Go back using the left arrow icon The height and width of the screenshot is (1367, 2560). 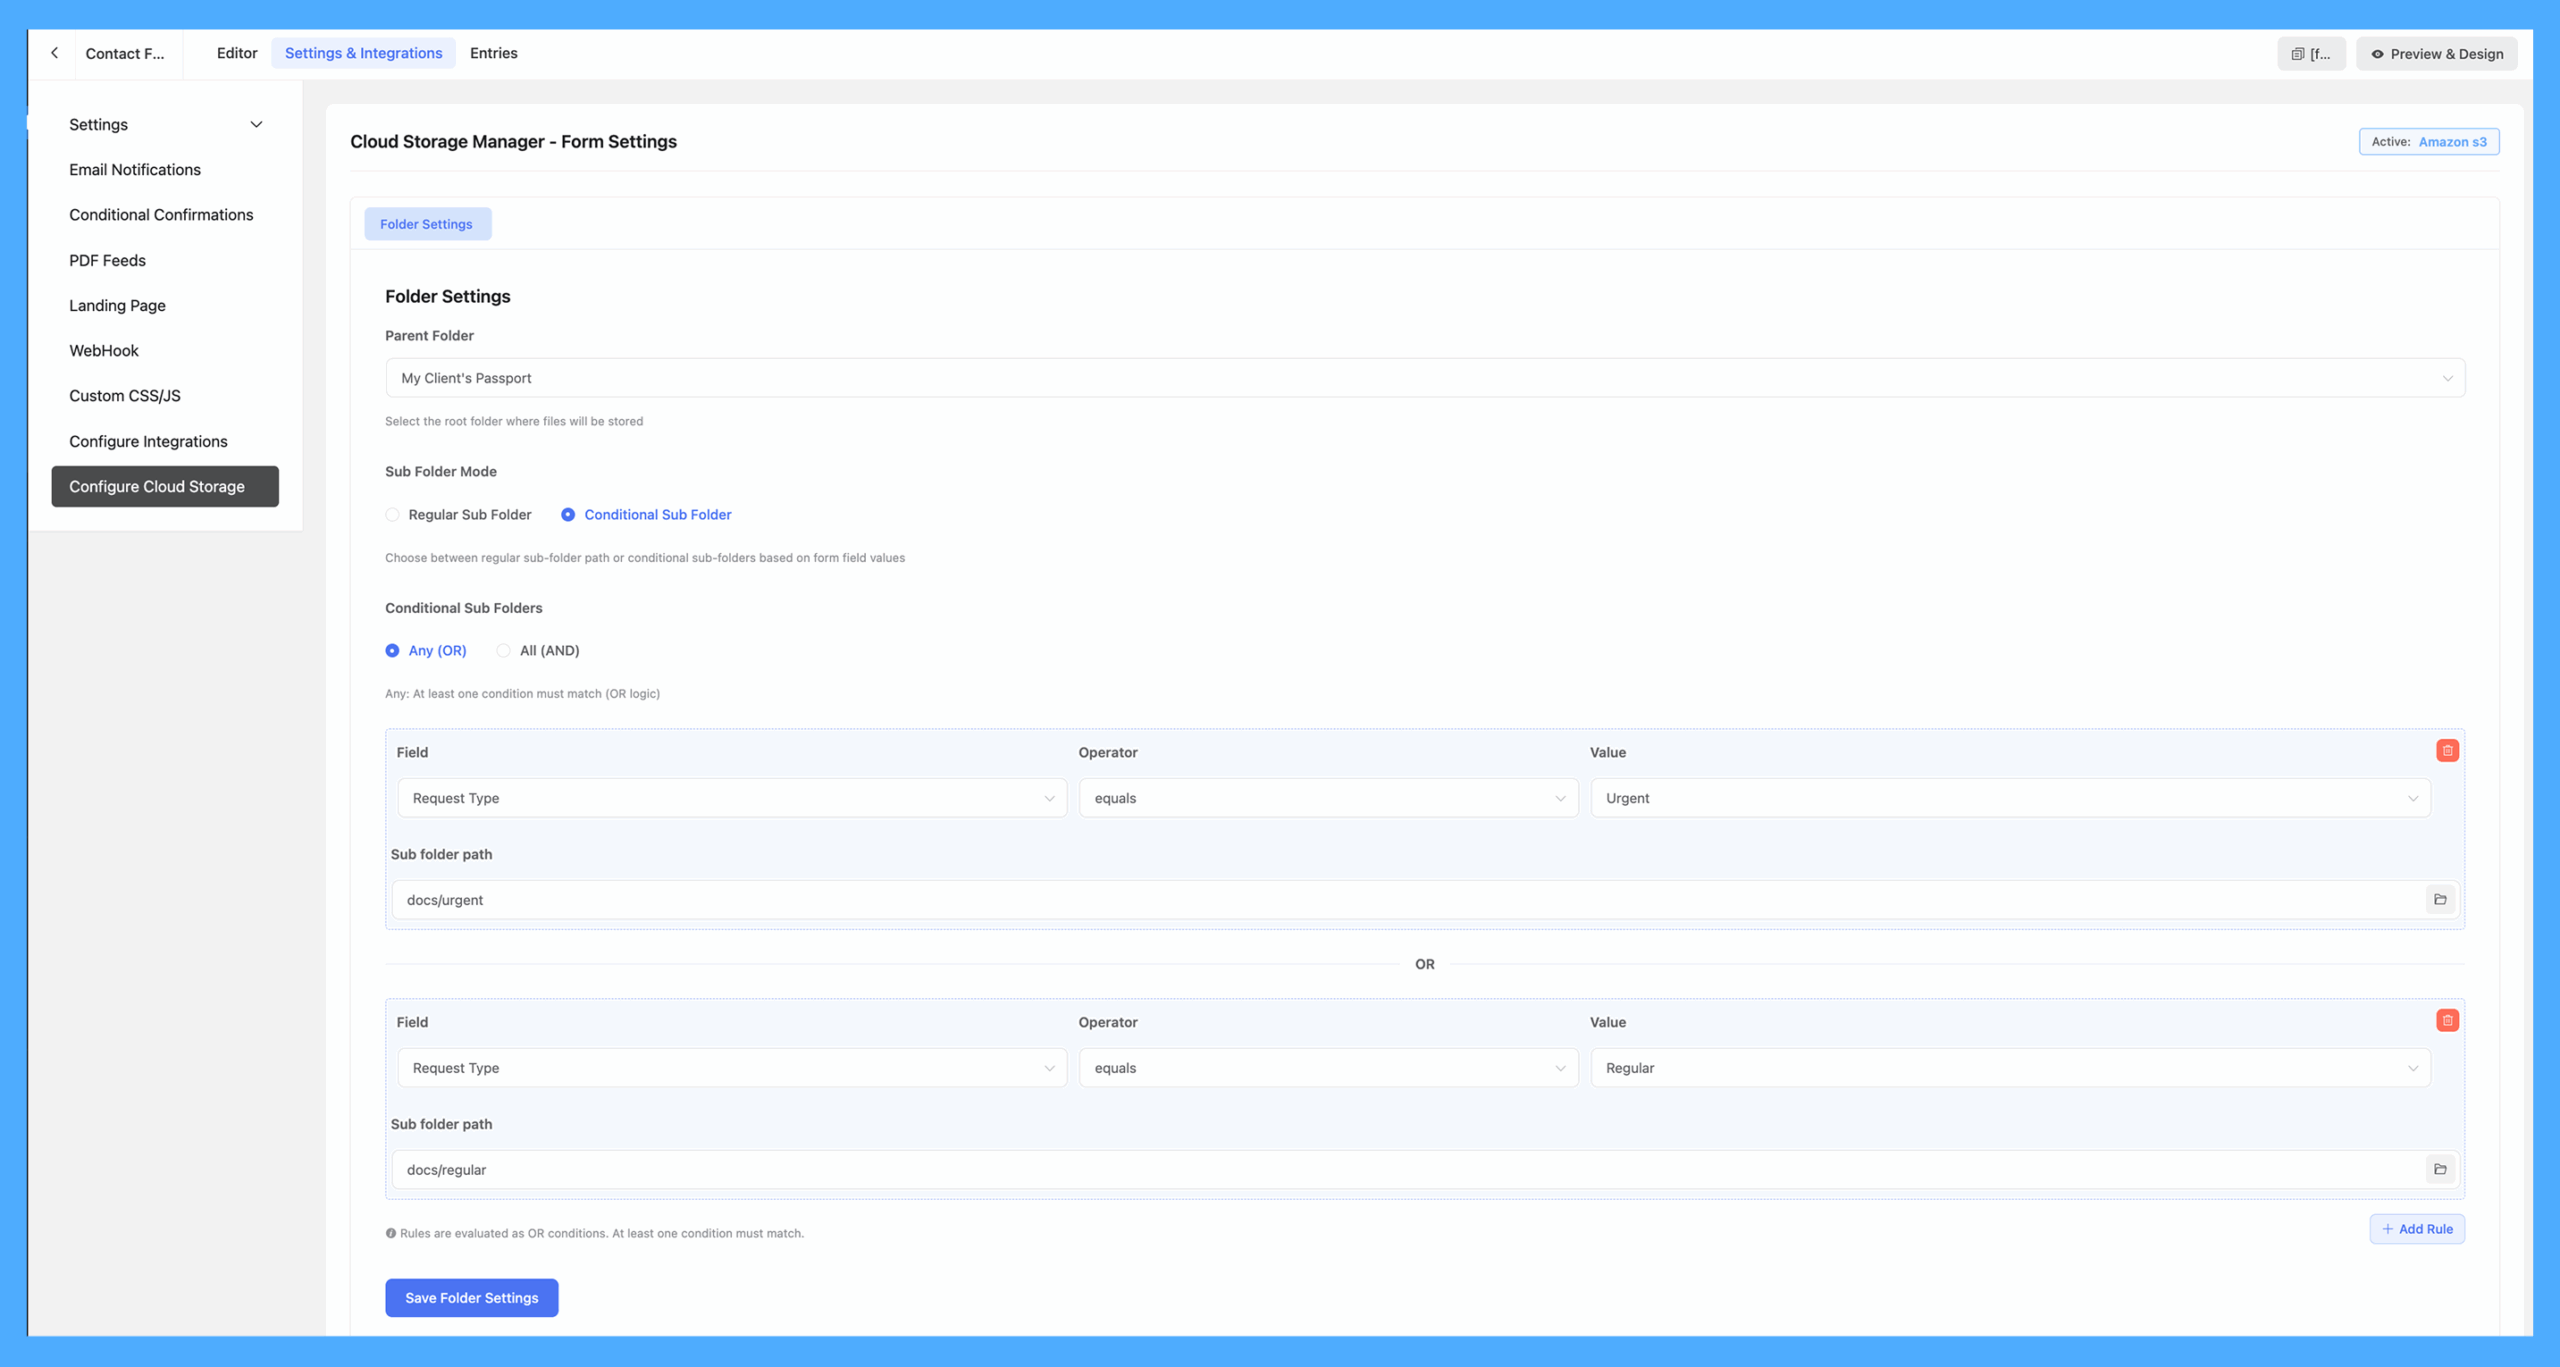(x=55, y=53)
